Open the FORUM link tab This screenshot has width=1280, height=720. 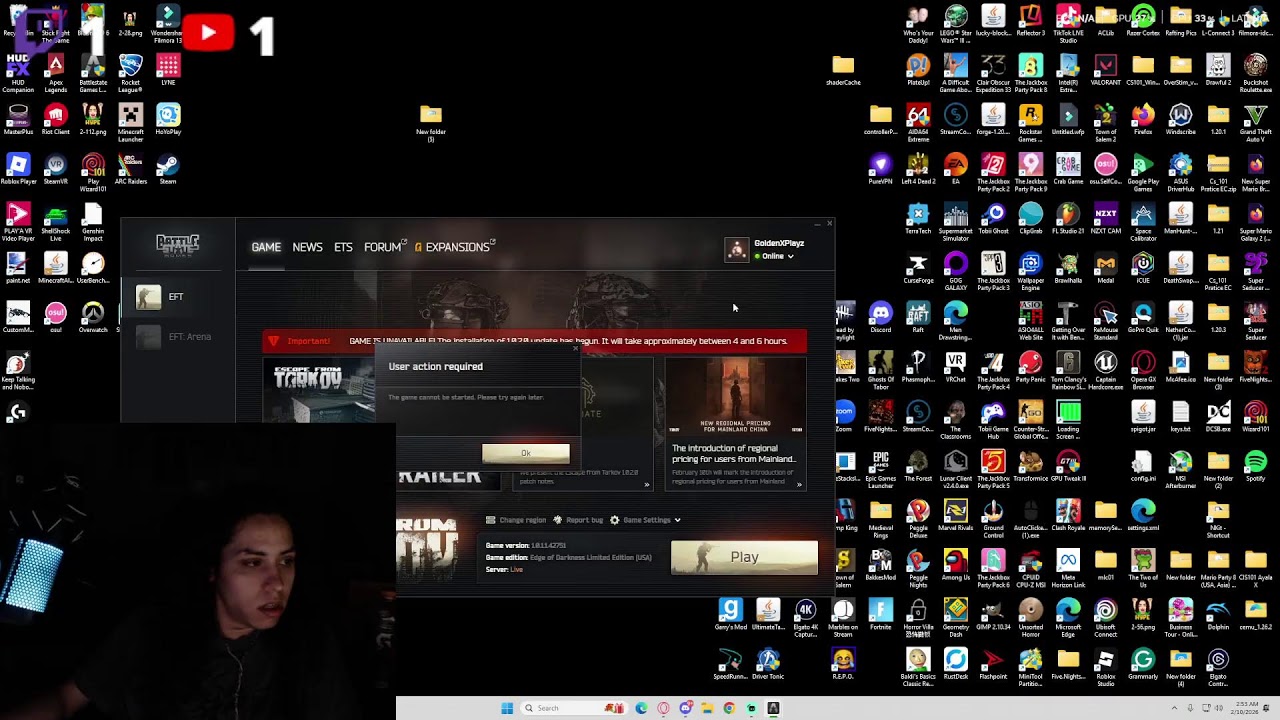384,247
